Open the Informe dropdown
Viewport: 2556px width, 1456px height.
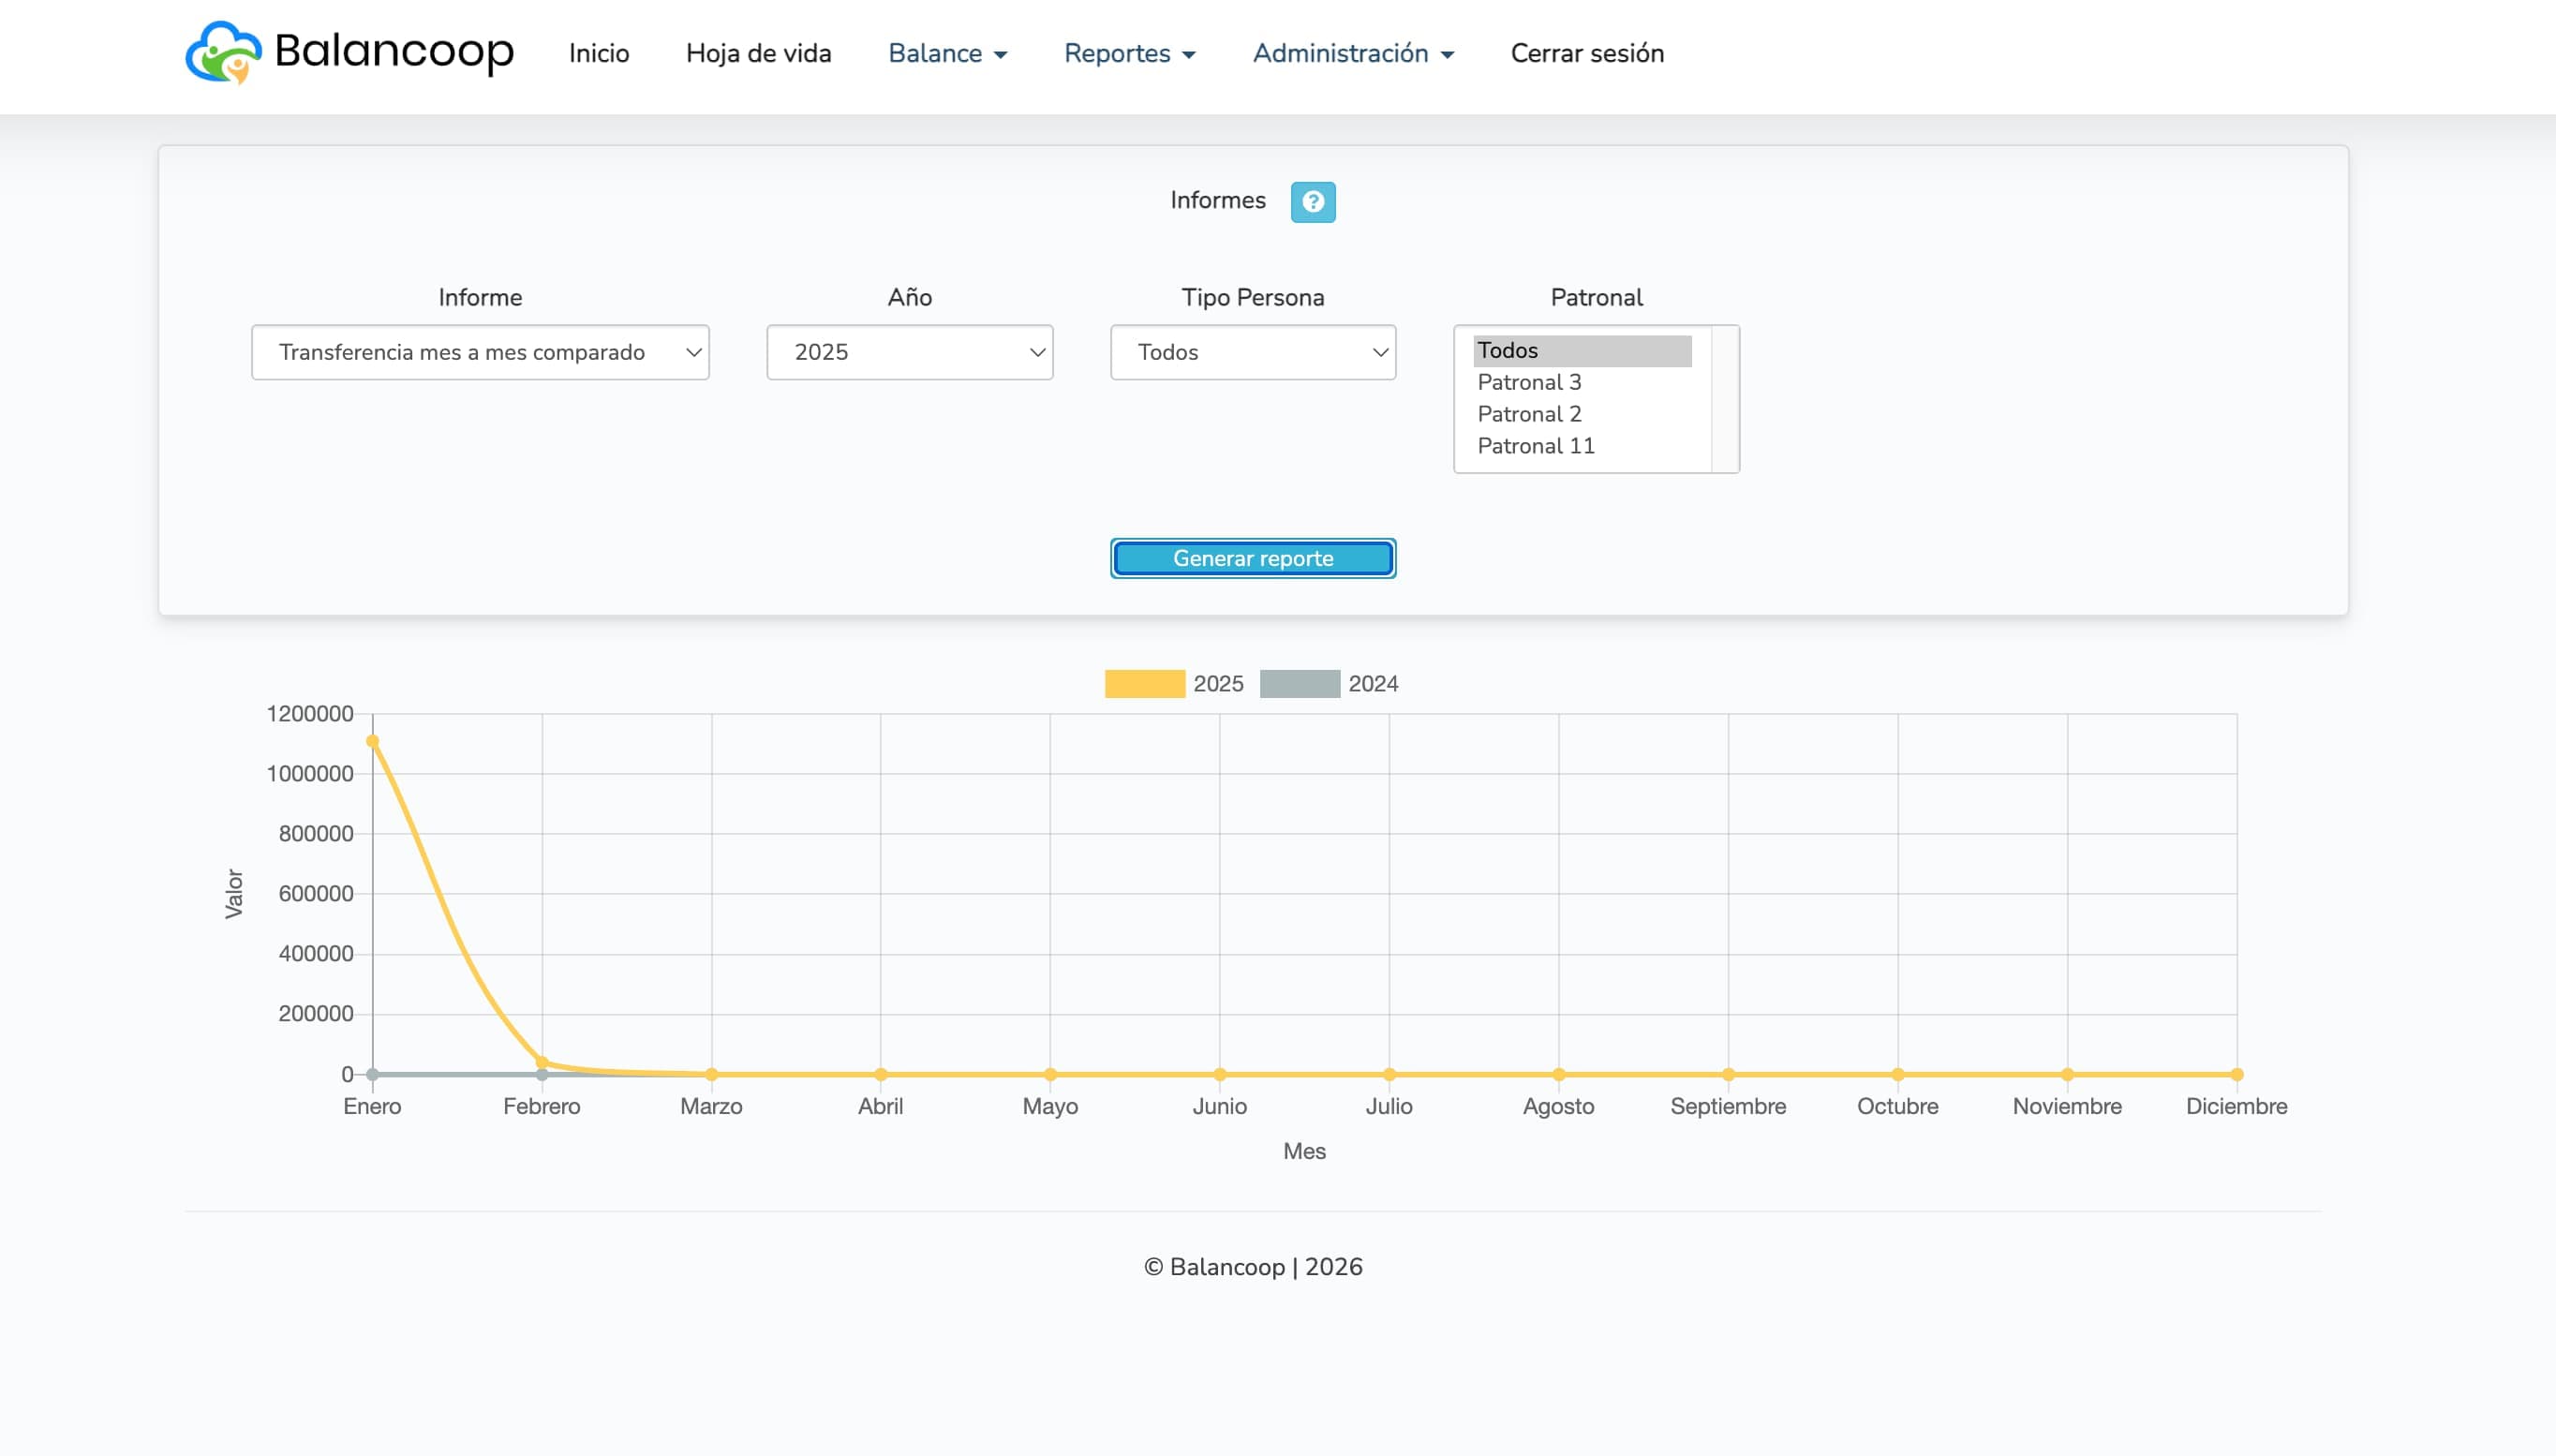coord(480,352)
